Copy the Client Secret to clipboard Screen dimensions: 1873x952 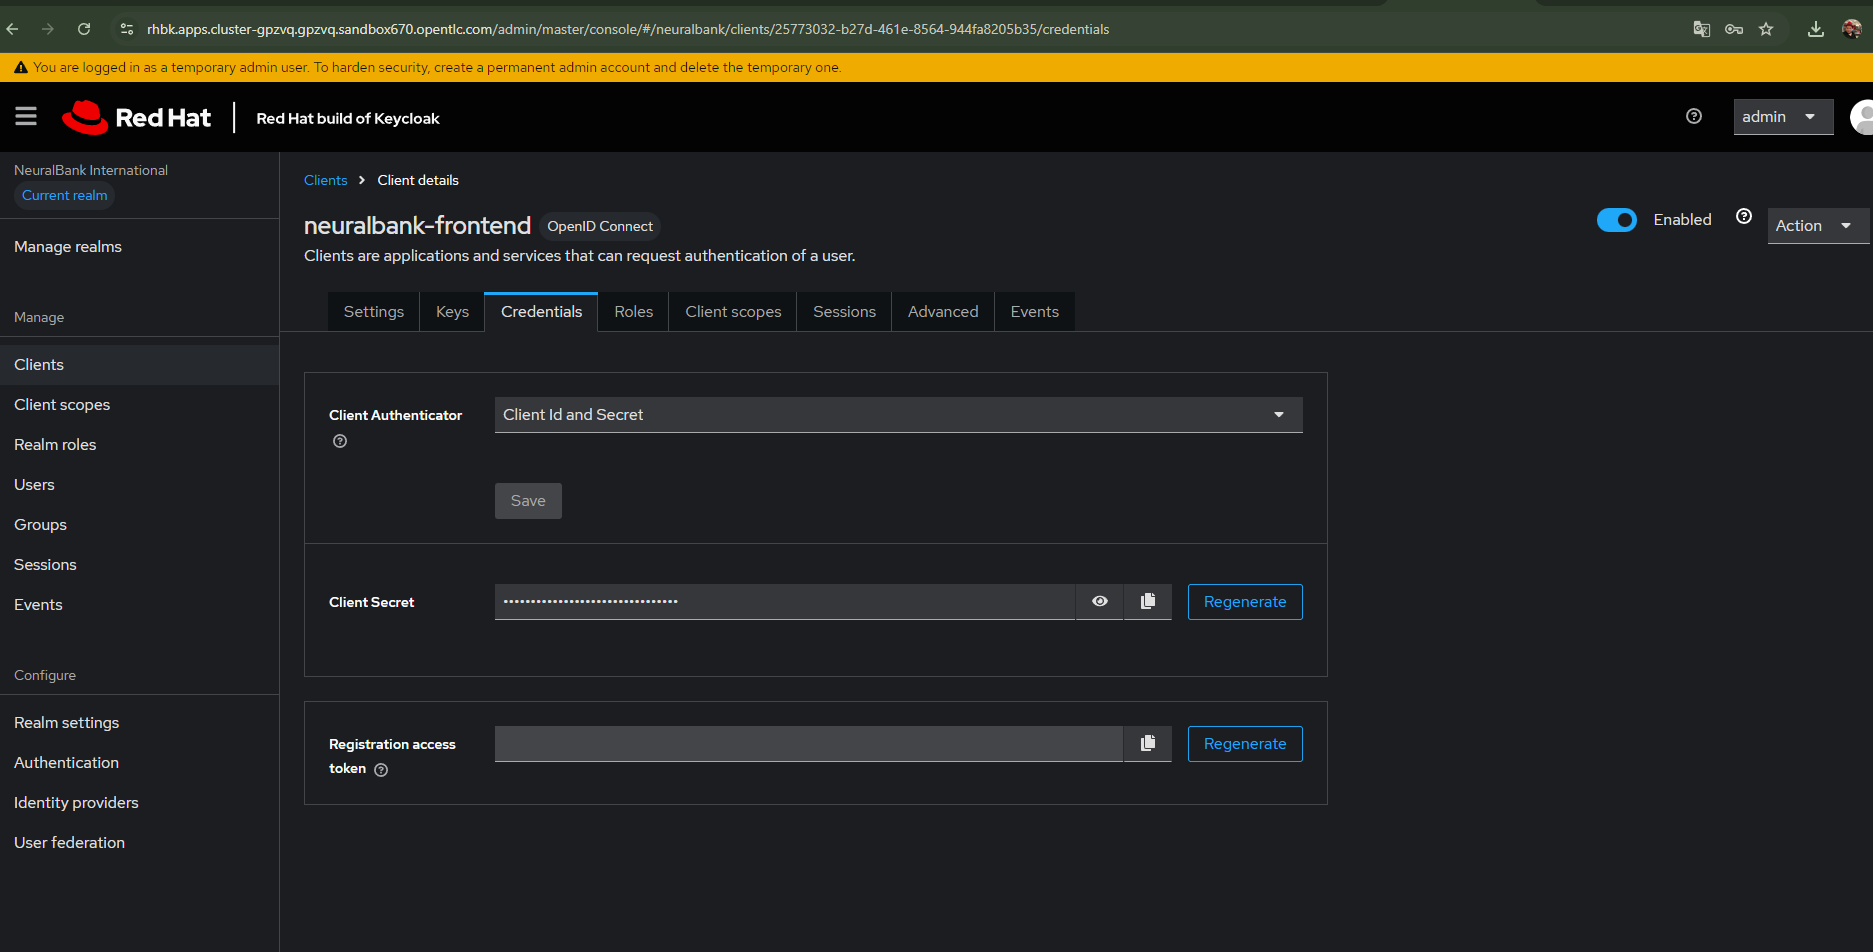(x=1147, y=601)
